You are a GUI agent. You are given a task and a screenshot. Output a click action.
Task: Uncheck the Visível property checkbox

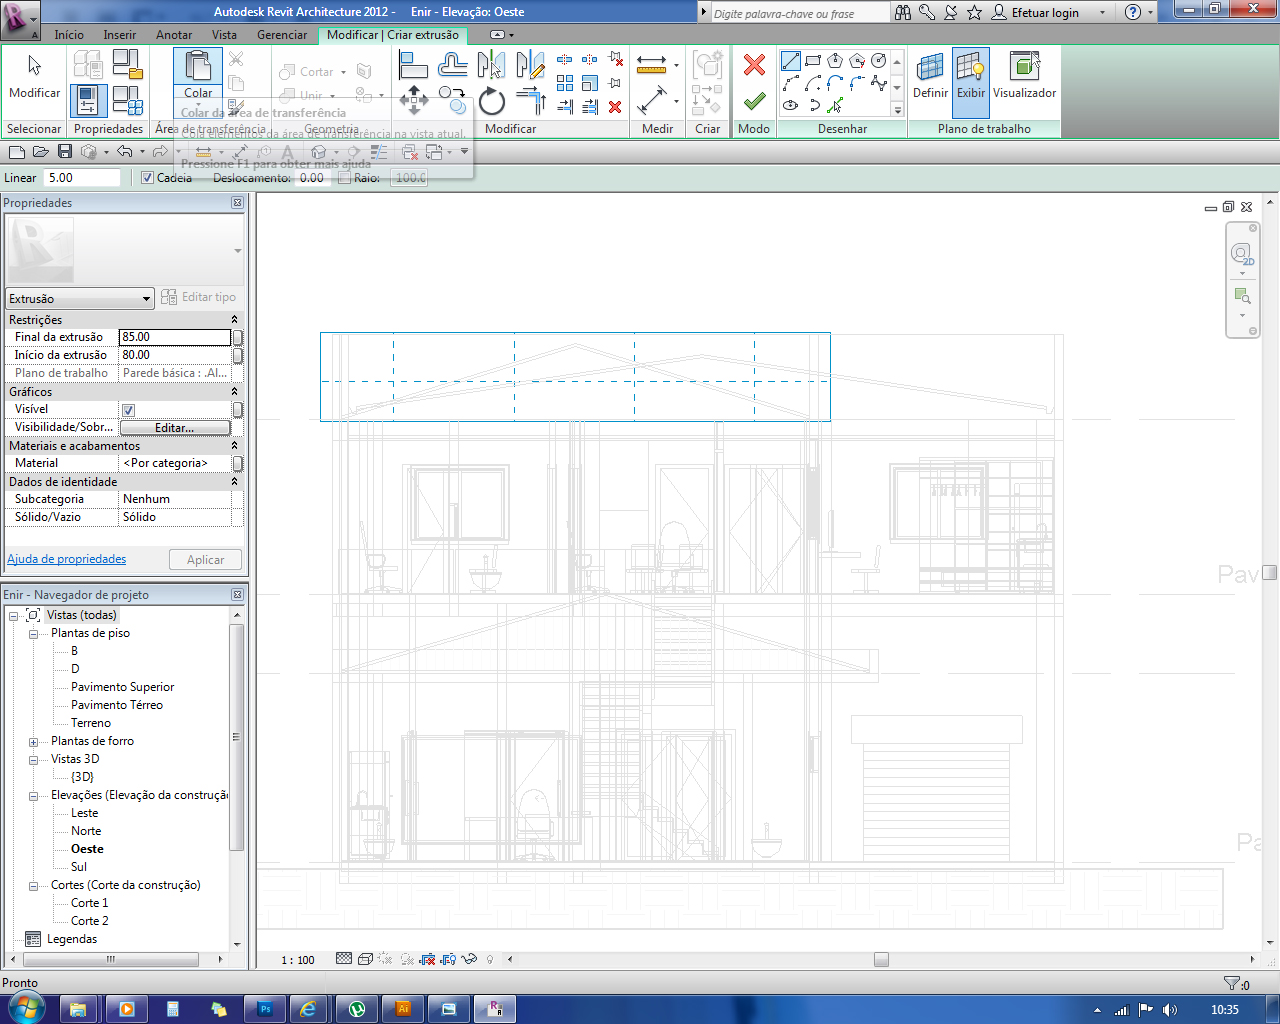point(129,410)
